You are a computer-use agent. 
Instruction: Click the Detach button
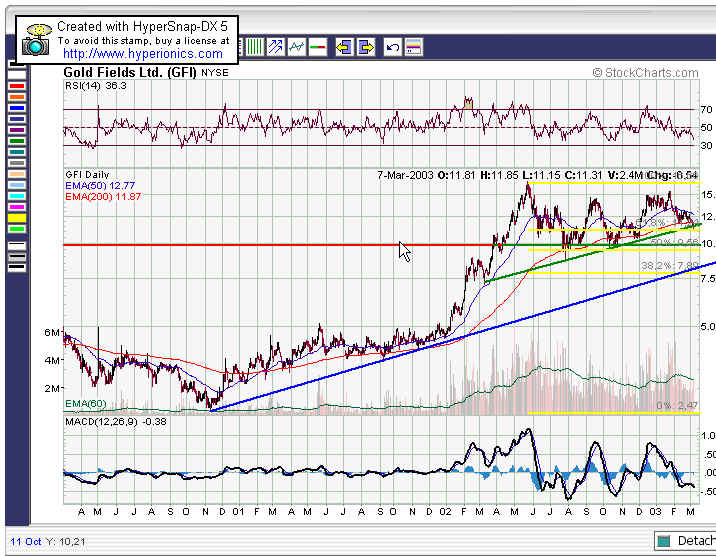point(685,541)
